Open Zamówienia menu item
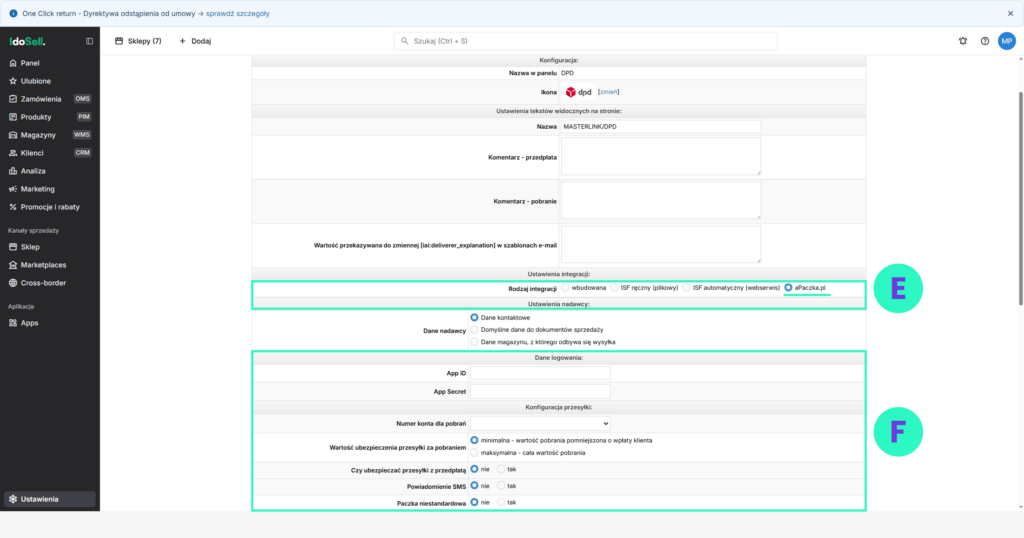Image resolution: width=1024 pixels, height=538 pixels. (50, 99)
